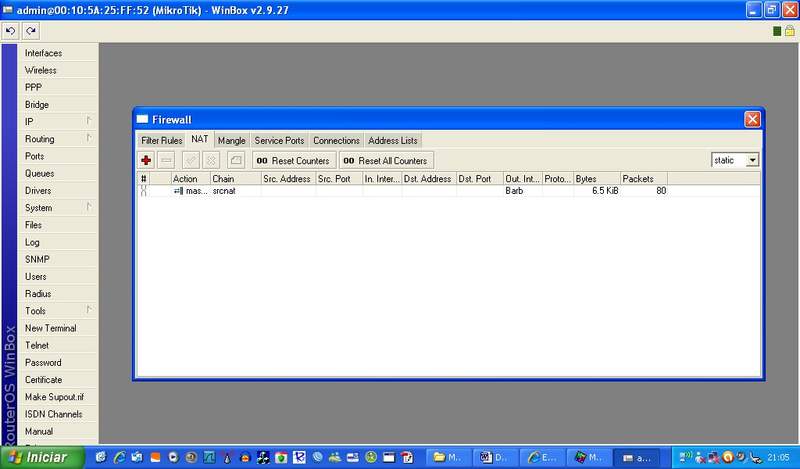Open Internet Explorer from the quick launch

click(x=119, y=457)
